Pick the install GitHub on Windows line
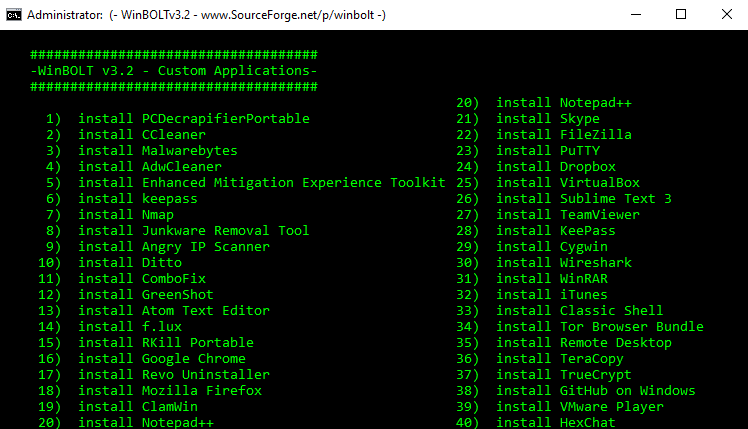 click(597, 391)
